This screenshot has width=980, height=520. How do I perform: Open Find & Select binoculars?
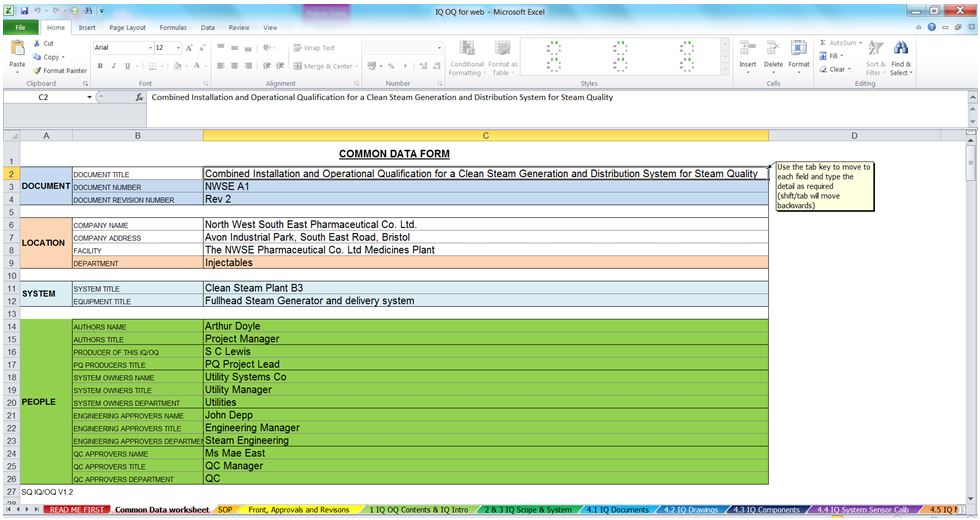pos(901,58)
